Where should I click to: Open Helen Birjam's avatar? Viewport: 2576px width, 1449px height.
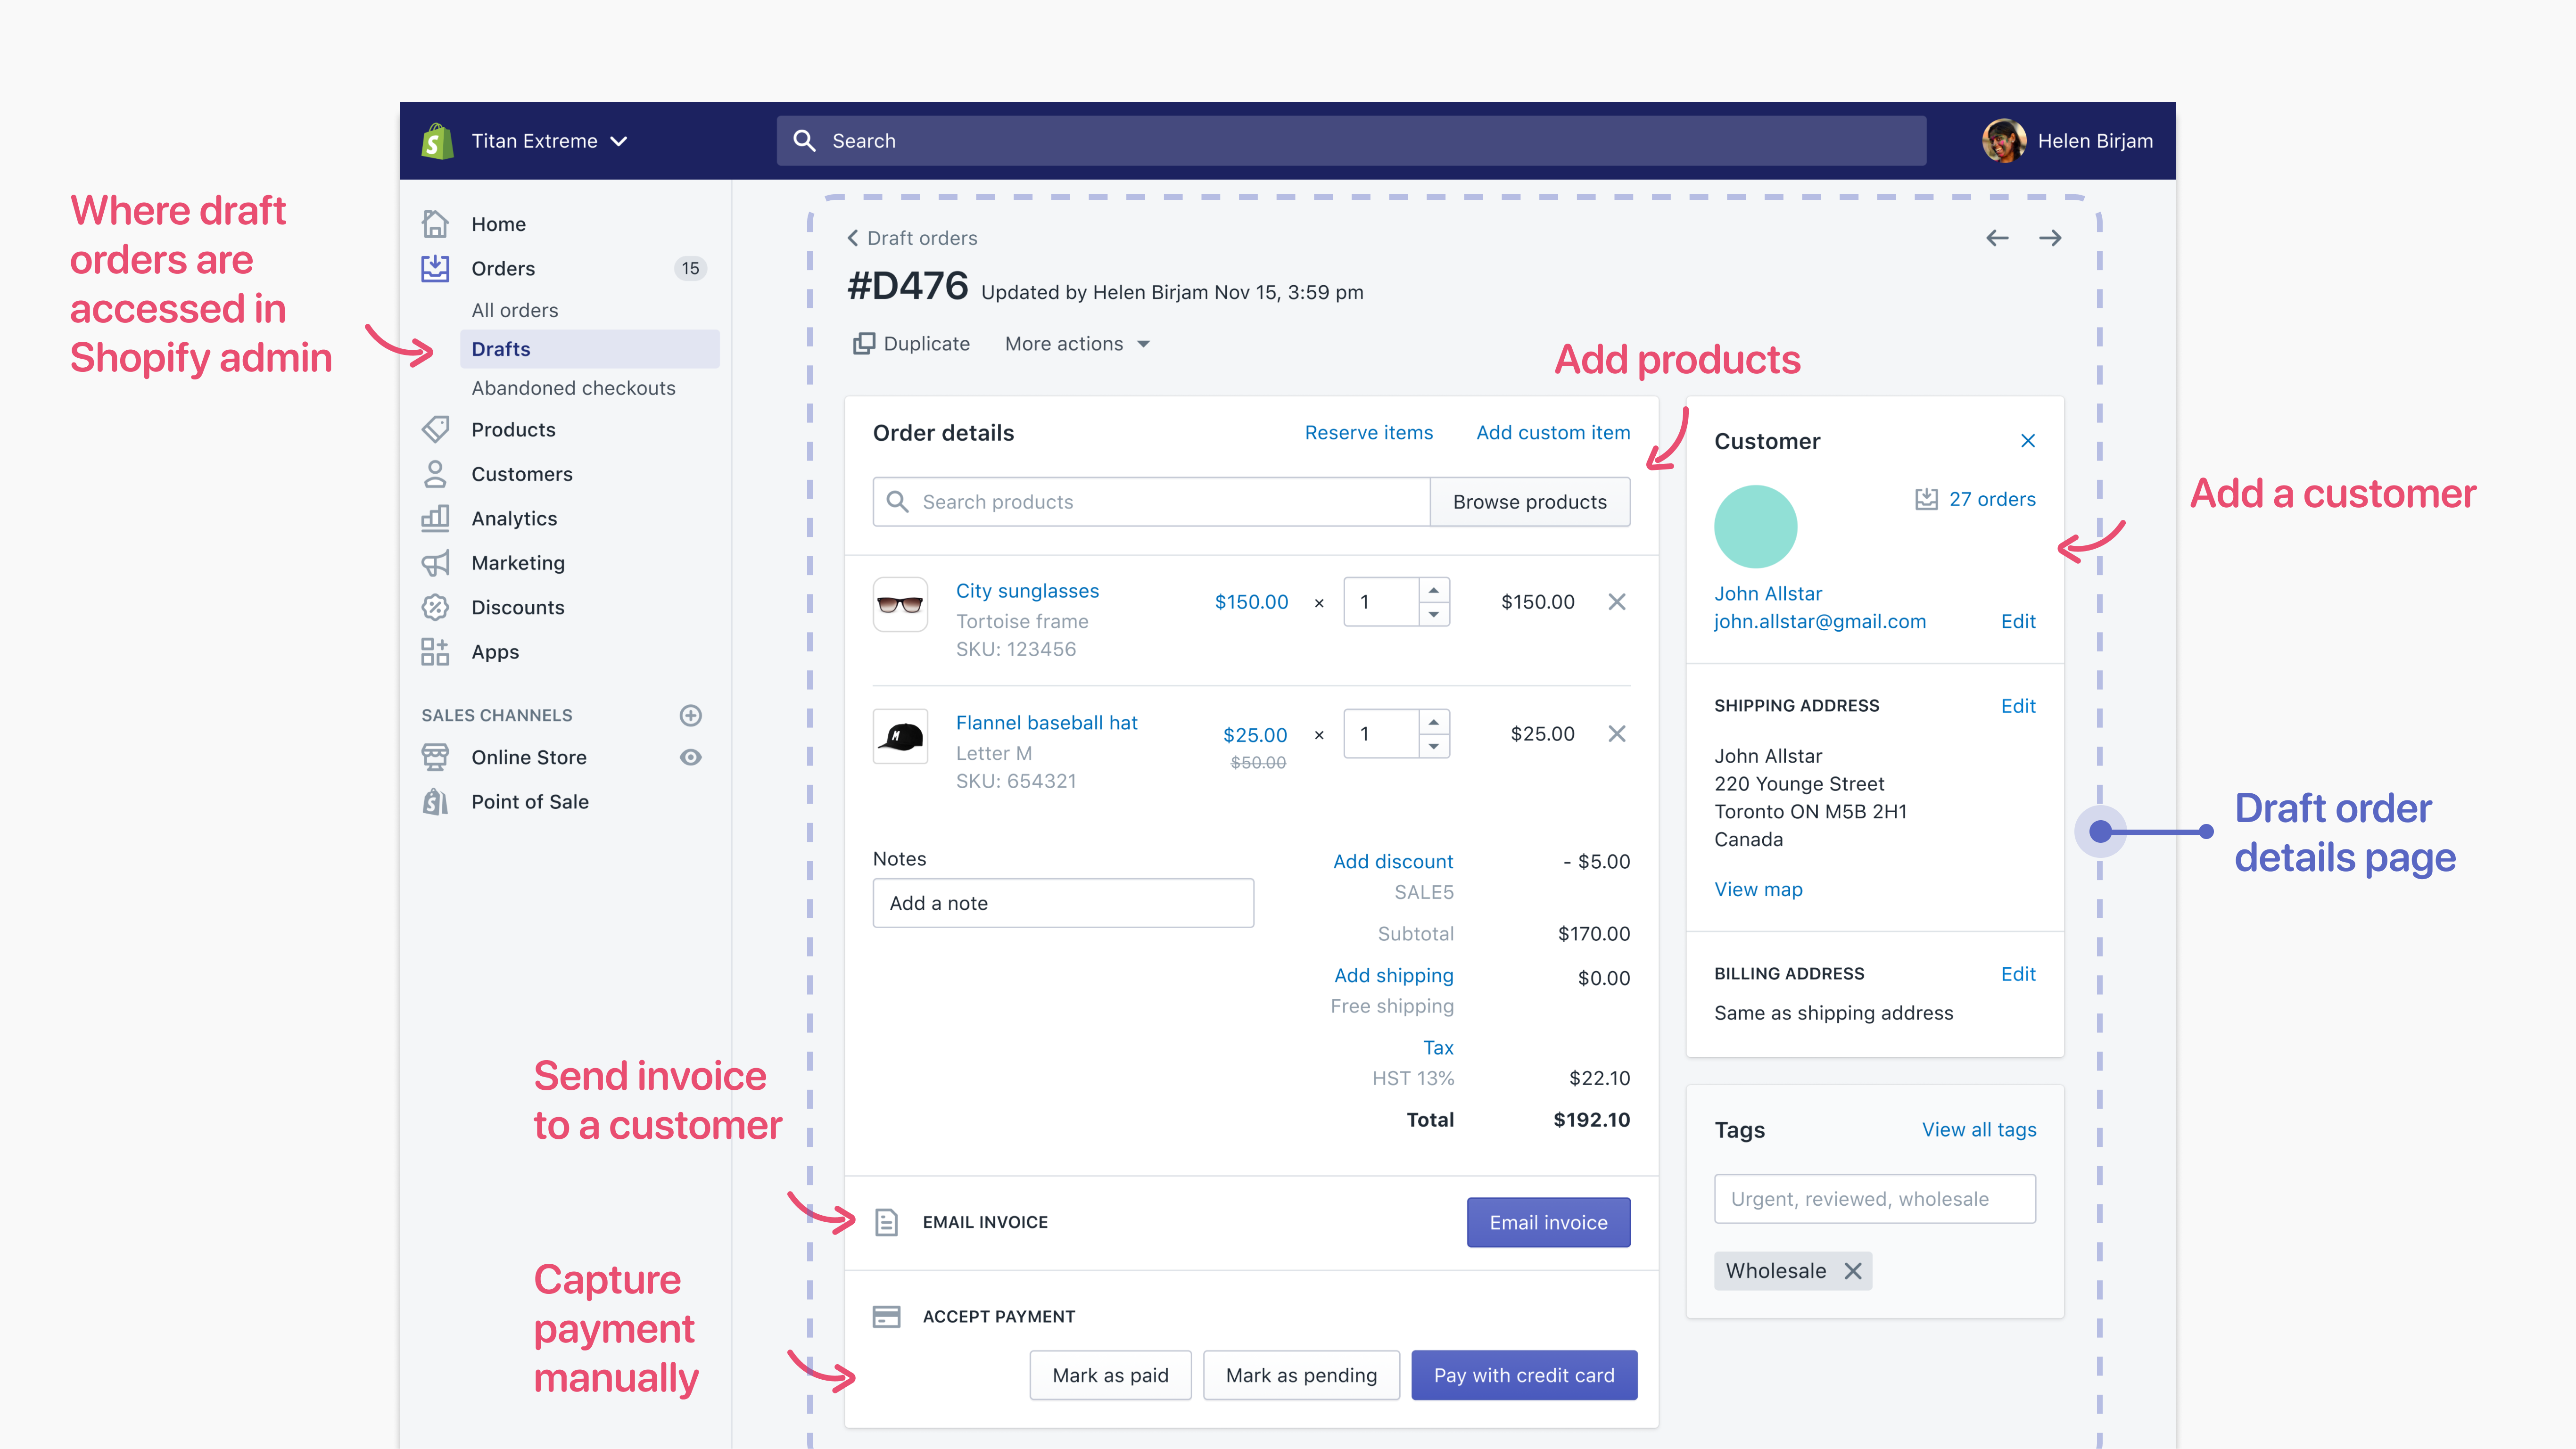(x=2004, y=141)
